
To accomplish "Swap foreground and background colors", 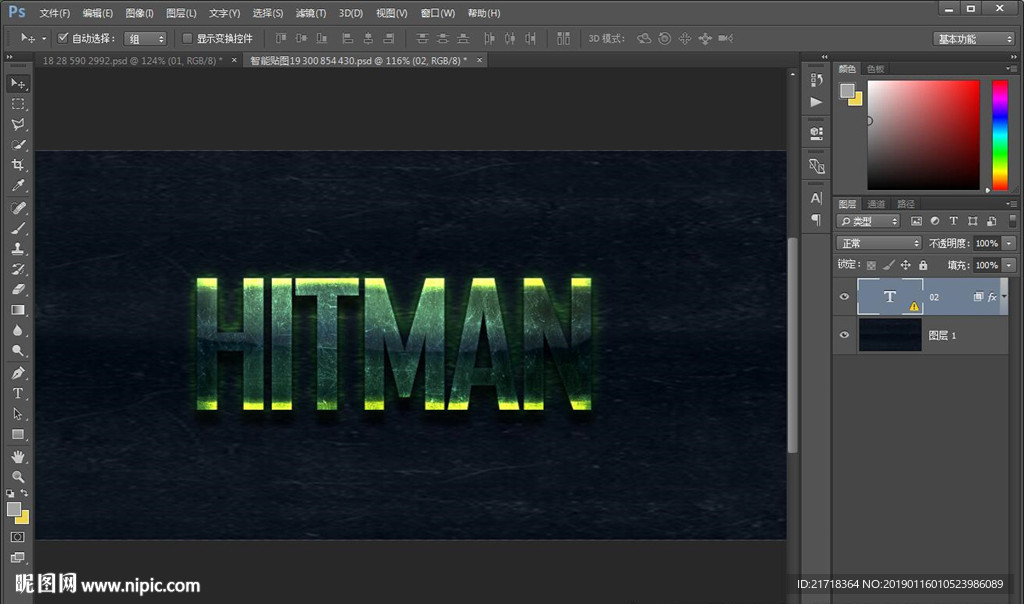I will pos(24,493).
